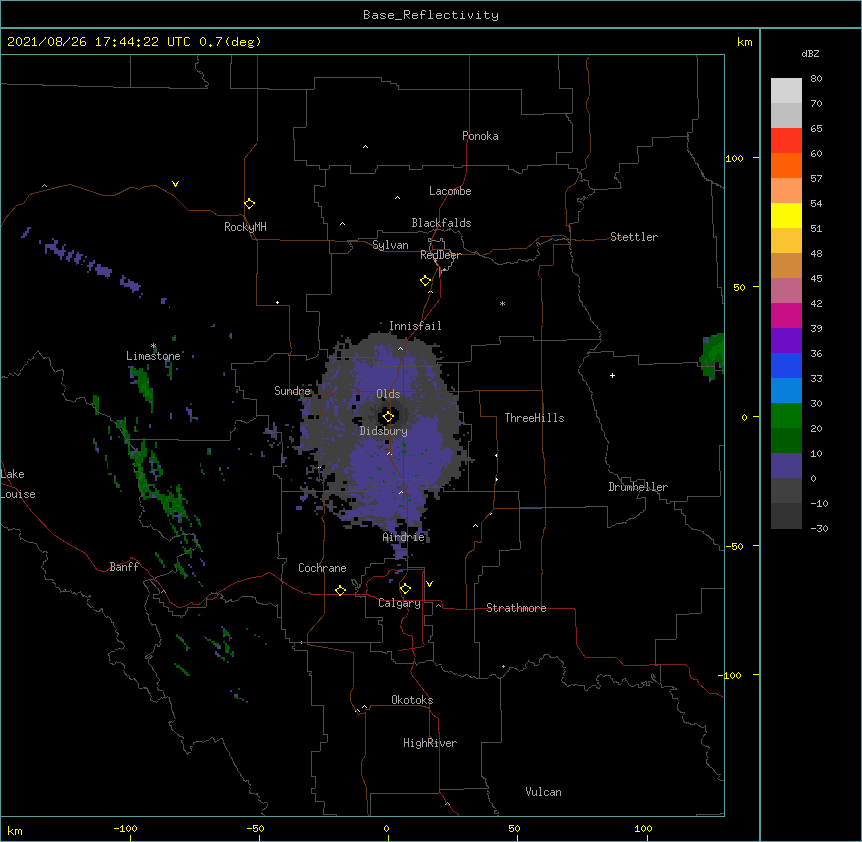Click the dBZ legend unit label
This screenshot has width=862, height=842.
[810, 53]
